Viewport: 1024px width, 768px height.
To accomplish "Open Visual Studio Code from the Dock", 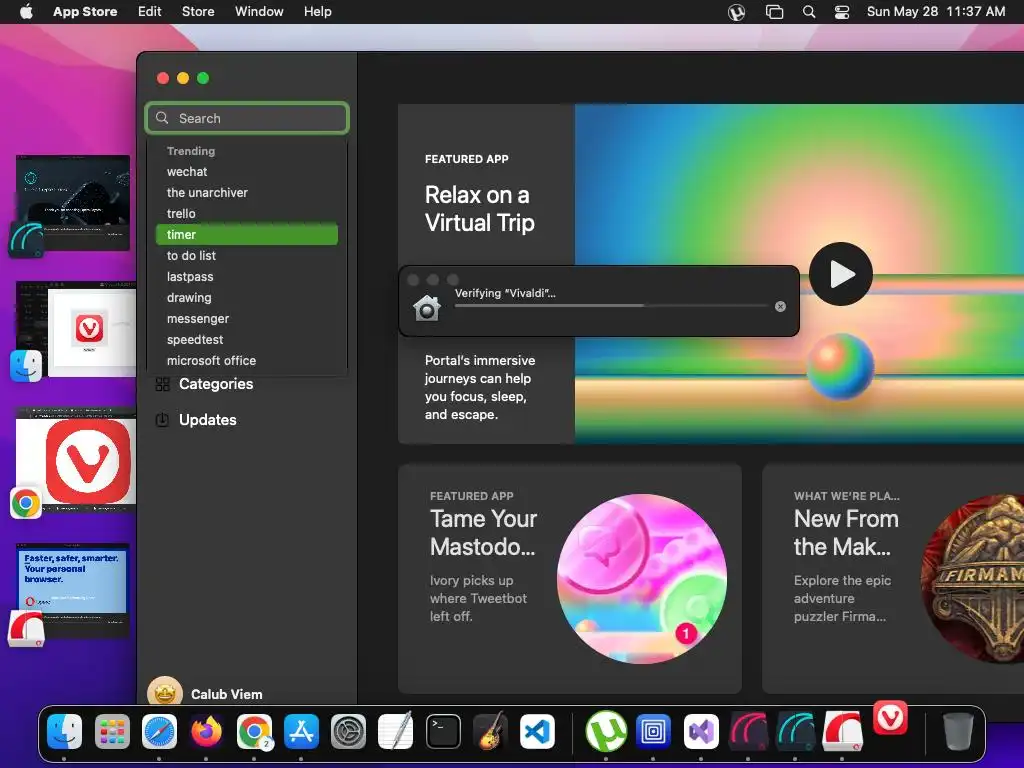I will [537, 731].
